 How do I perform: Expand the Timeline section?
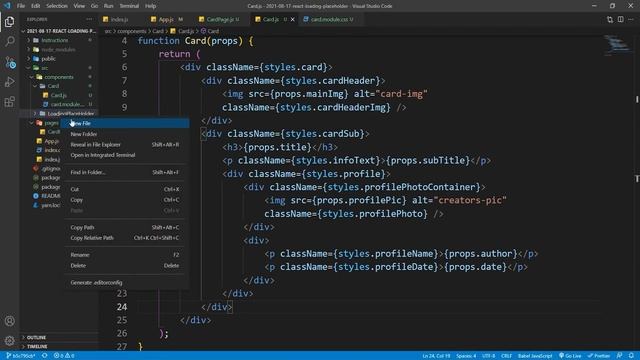(x=37, y=347)
